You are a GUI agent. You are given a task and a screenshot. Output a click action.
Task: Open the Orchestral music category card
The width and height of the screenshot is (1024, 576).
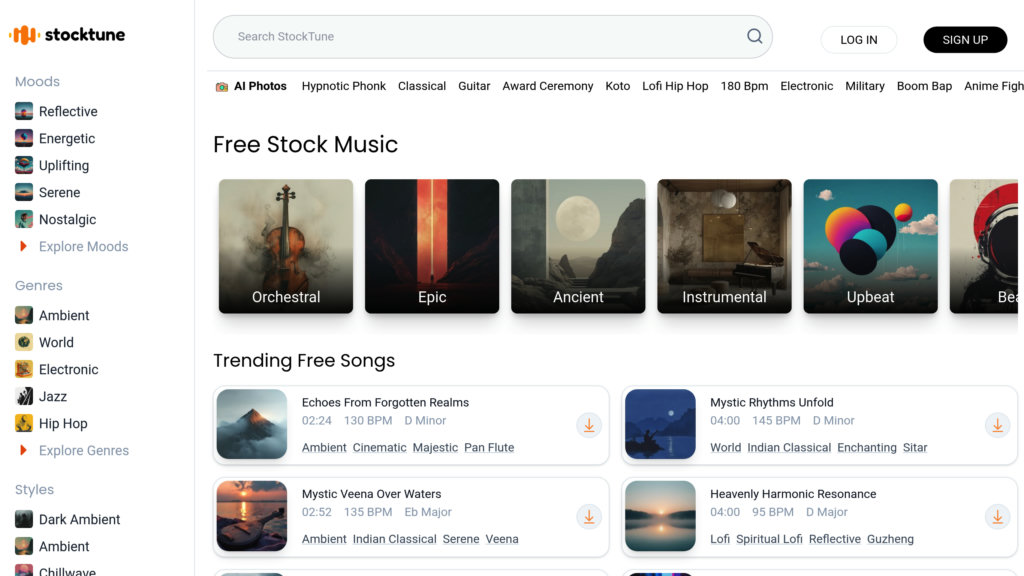coord(285,246)
